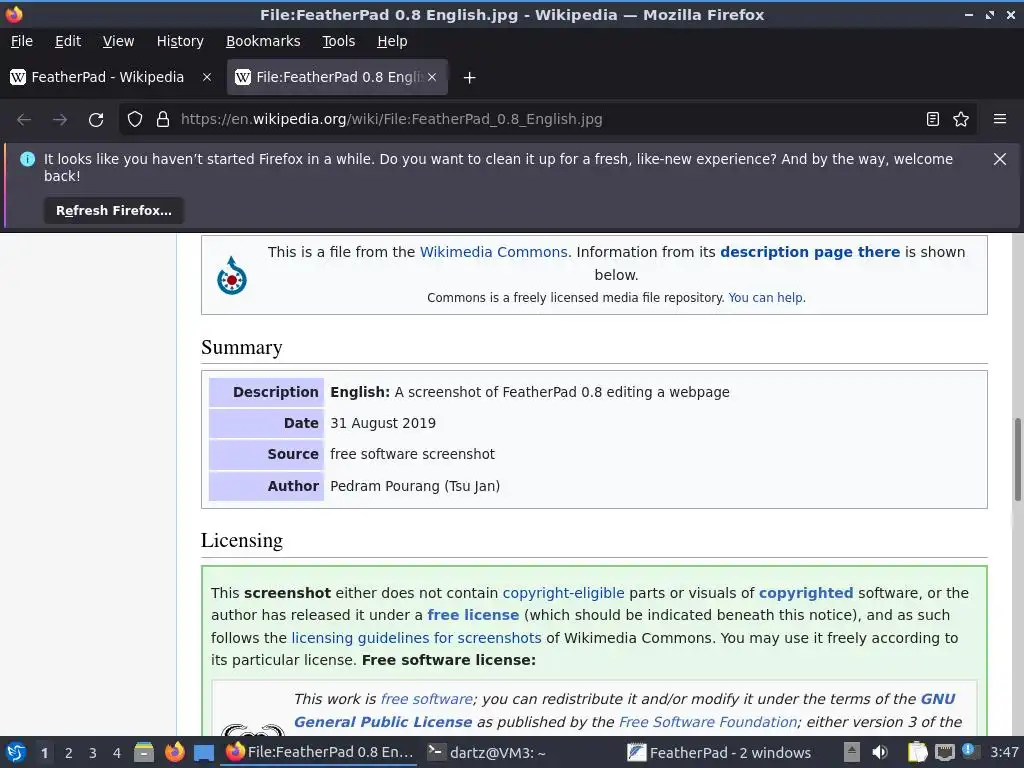Follow the copyrighted link
Image resolution: width=1024 pixels, height=768 pixels.
tap(806, 593)
